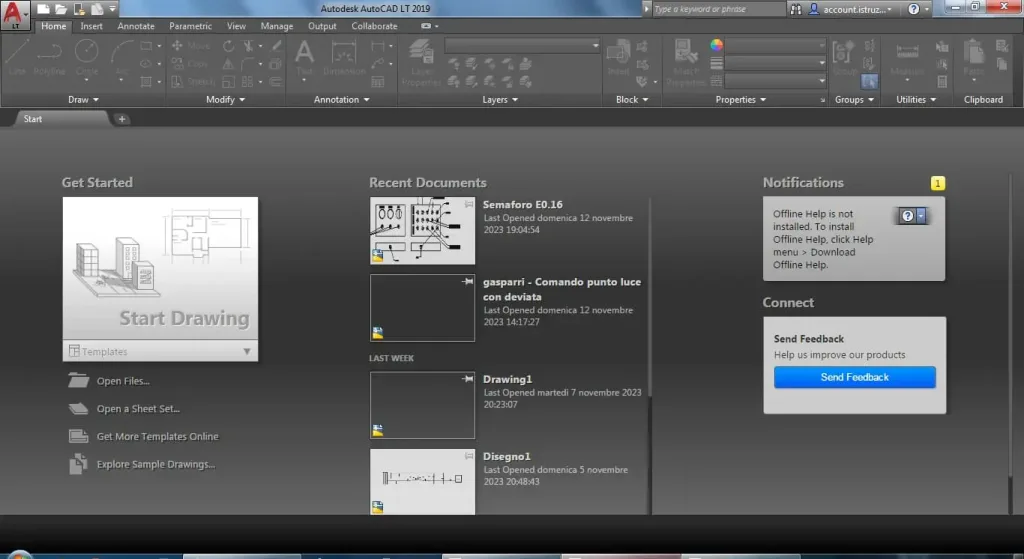1024x559 pixels.
Task: Click the New file icon in quick access toolbar
Action: pyautogui.click(x=45, y=8)
